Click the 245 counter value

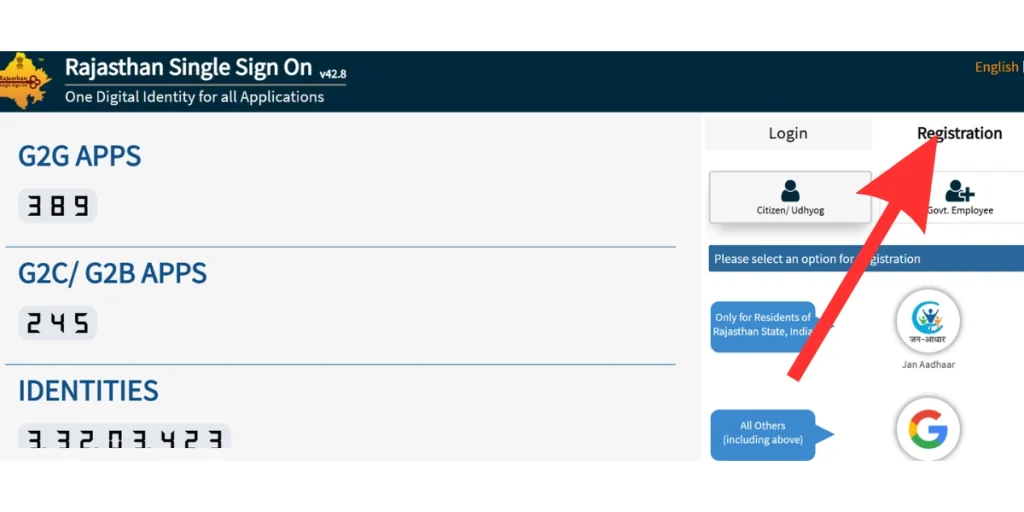pyautogui.click(x=57, y=323)
